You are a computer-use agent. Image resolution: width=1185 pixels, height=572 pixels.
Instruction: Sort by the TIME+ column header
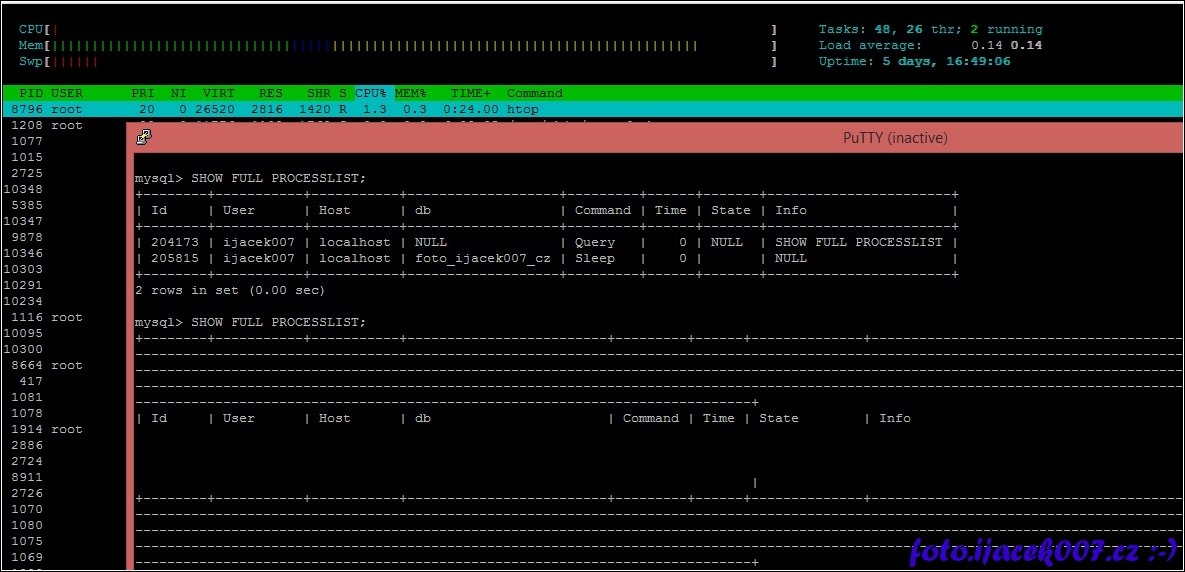pyautogui.click(x=470, y=93)
